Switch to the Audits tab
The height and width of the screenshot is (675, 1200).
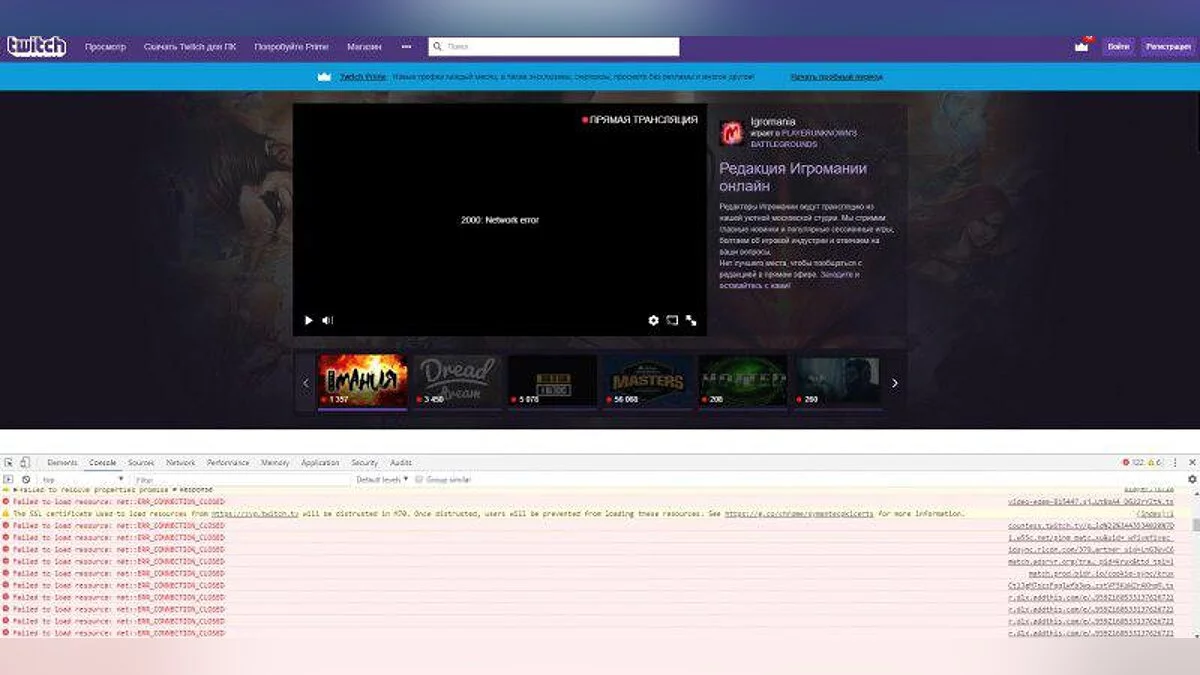401,463
